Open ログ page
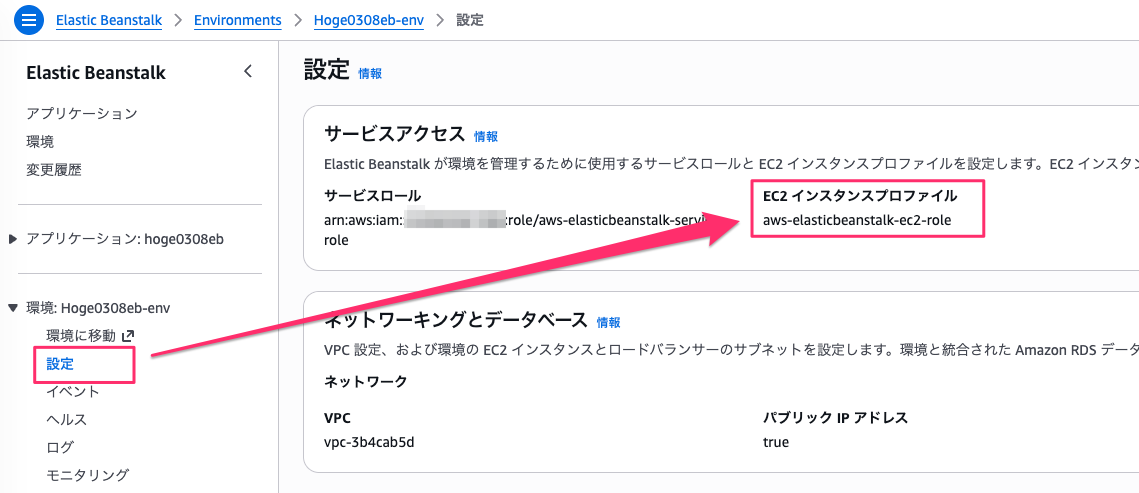Viewport: 1139px width, 493px height. pyautogui.click(x=60, y=447)
